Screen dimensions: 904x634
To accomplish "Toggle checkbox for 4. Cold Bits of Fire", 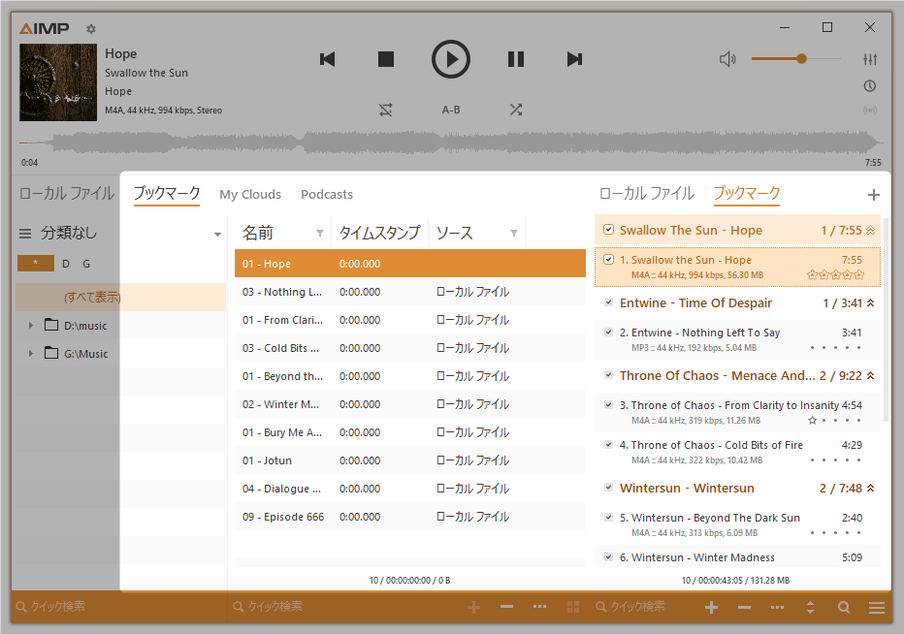I will (608, 444).
